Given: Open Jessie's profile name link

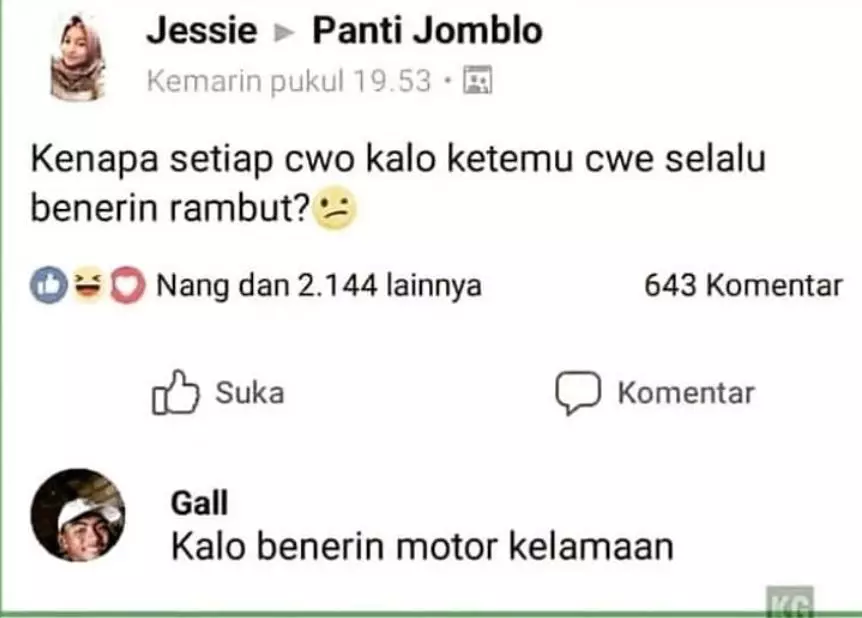Looking at the screenshot, I should pos(202,30).
